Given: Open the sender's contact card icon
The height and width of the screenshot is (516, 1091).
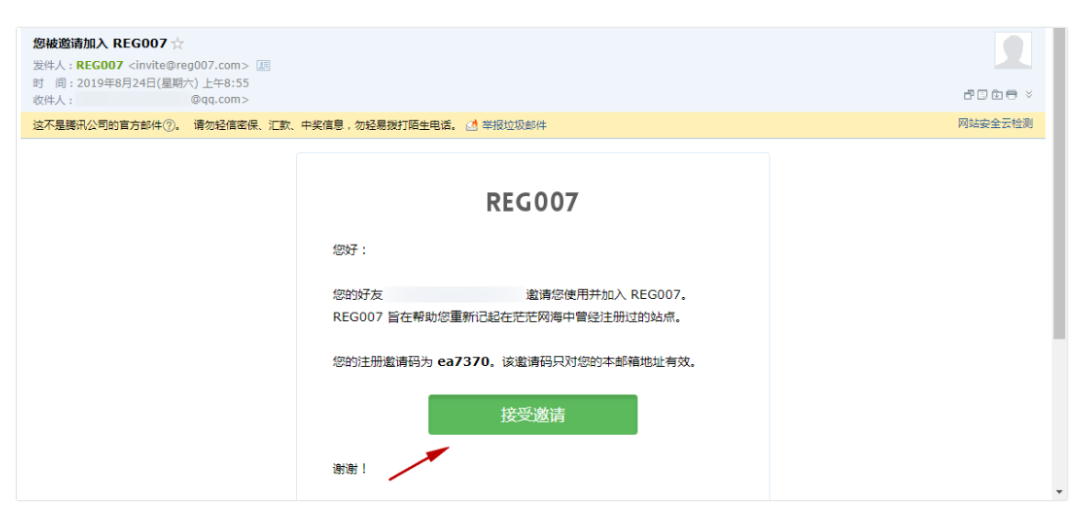Looking at the screenshot, I should pos(264,66).
